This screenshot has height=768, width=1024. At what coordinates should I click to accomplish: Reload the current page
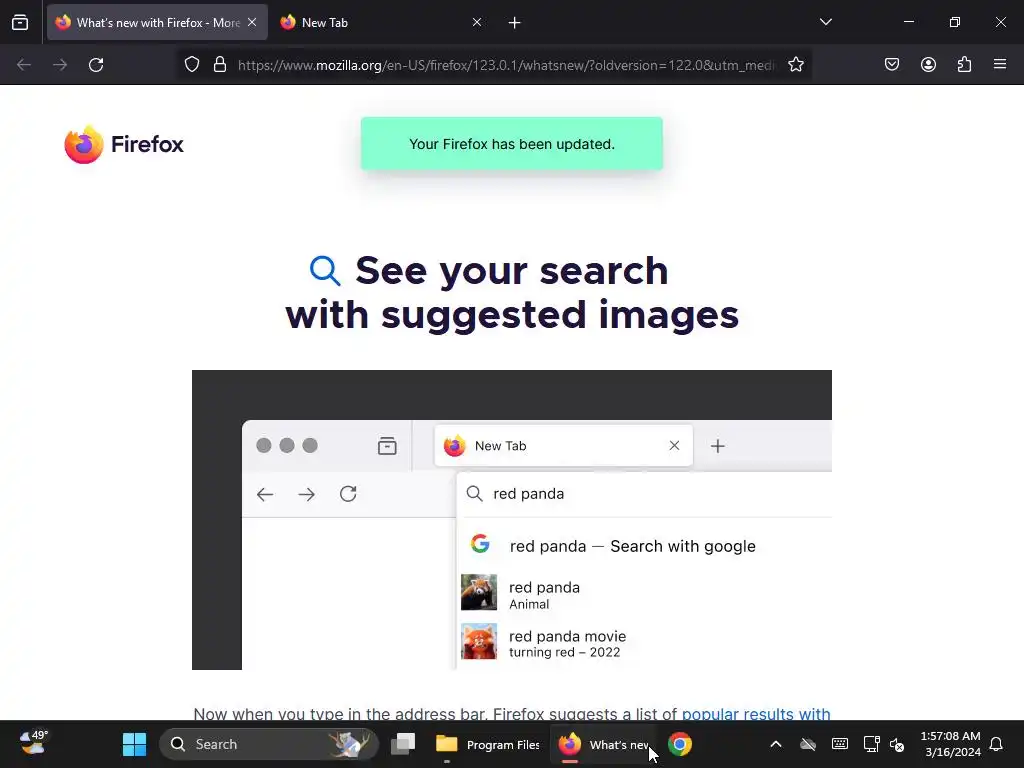[96, 65]
